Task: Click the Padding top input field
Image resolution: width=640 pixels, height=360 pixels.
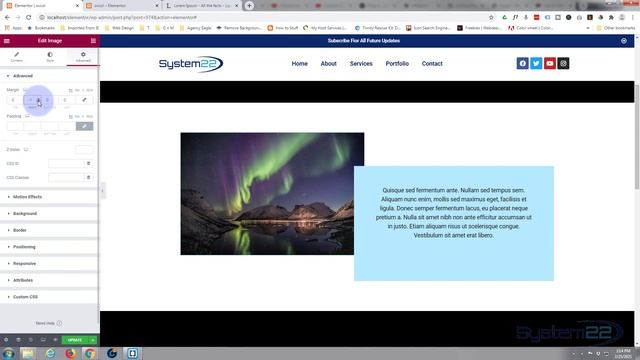Action: click(15, 127)
